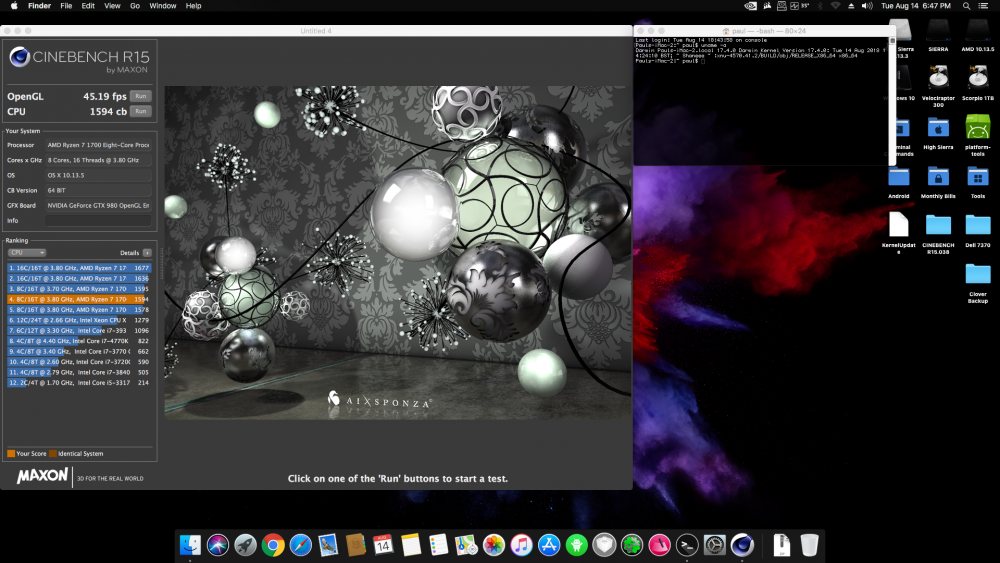Open the File menu
The image size is (1000, 563).
[66, 6]
